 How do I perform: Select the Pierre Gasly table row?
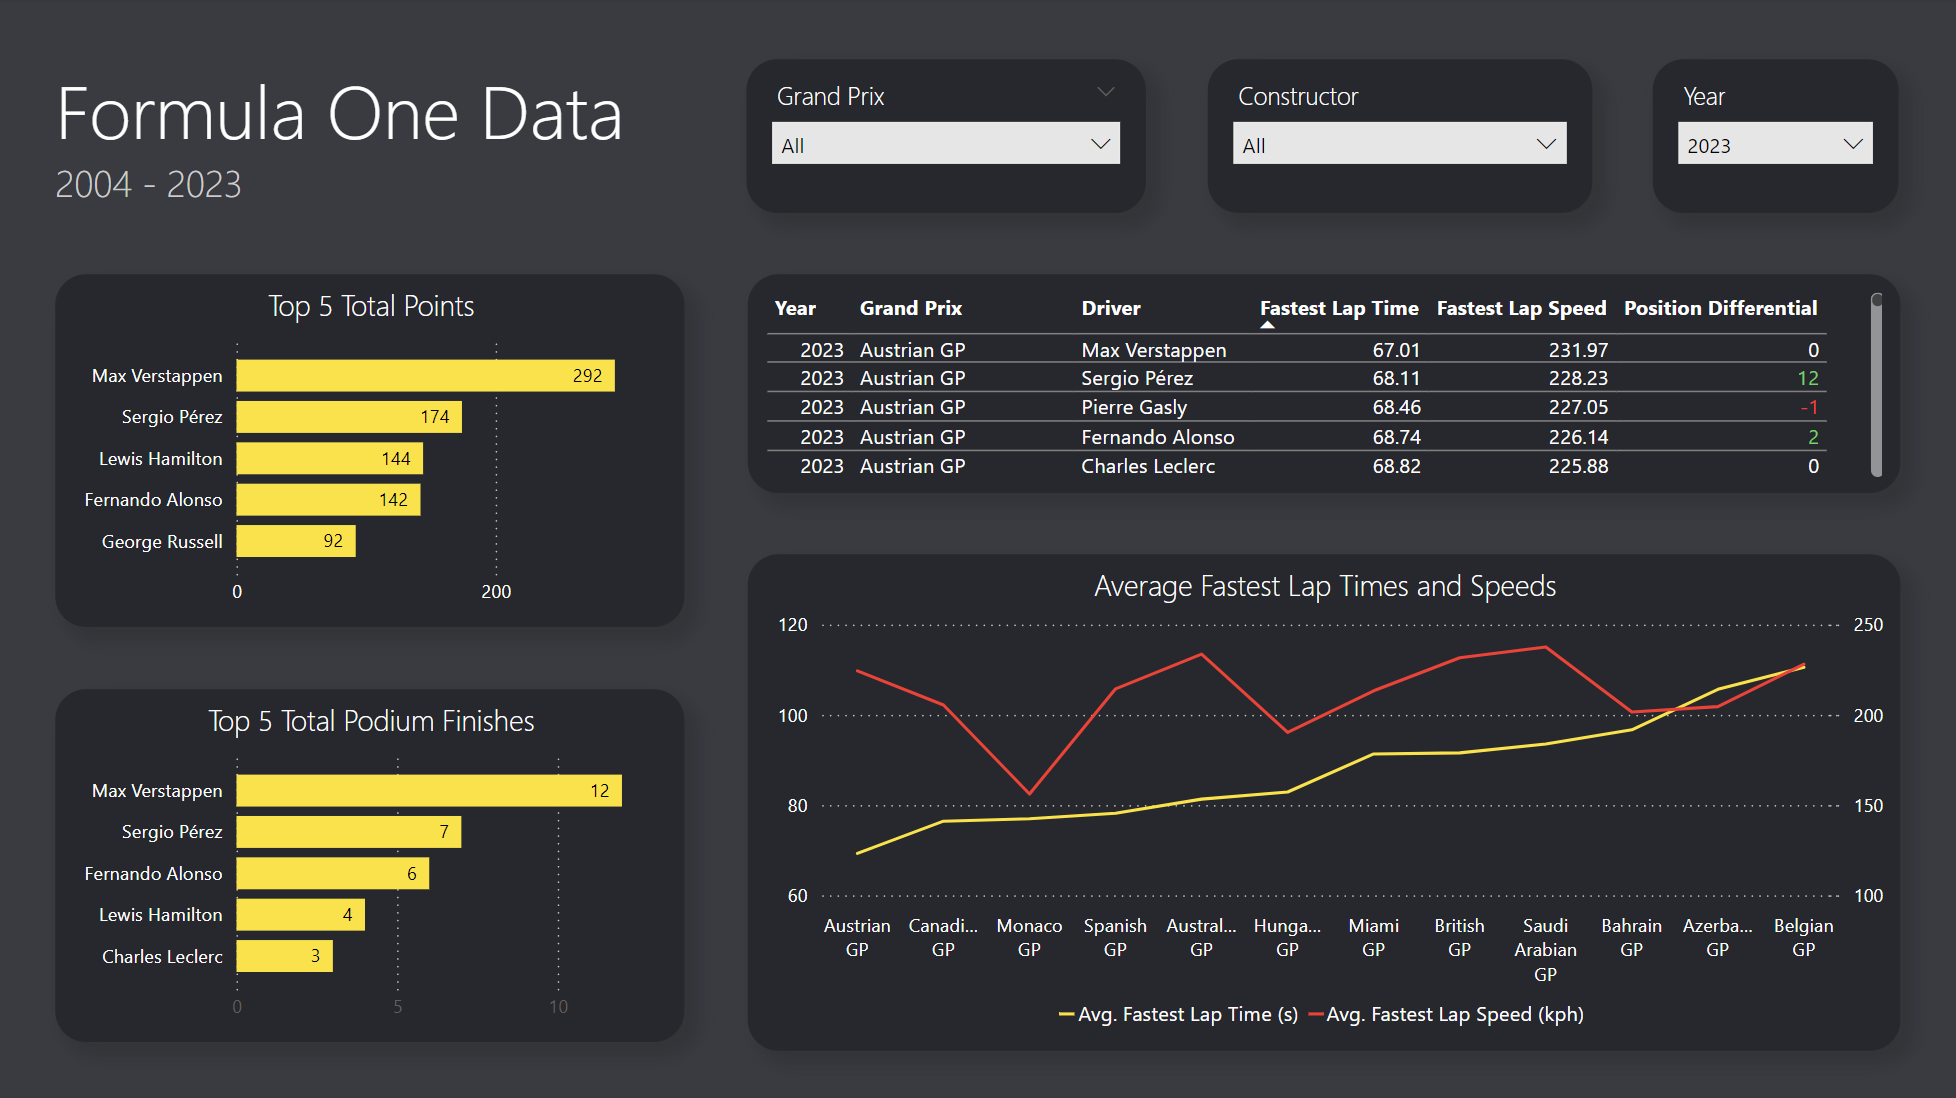[x=1133, y=407]
